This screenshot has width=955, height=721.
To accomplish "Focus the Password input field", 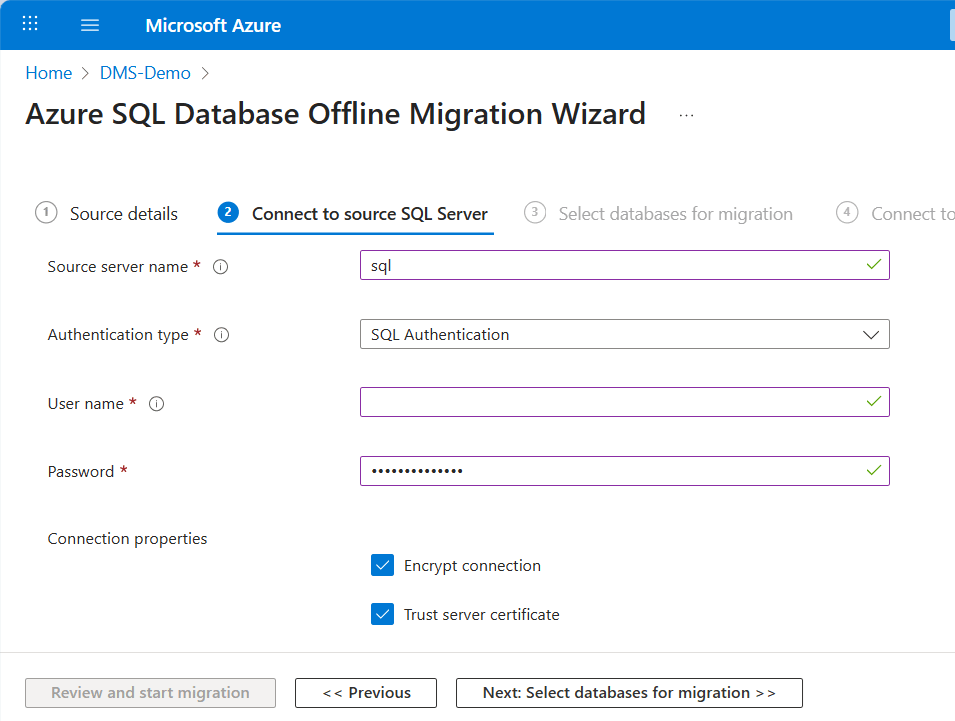I will point(610,471).
